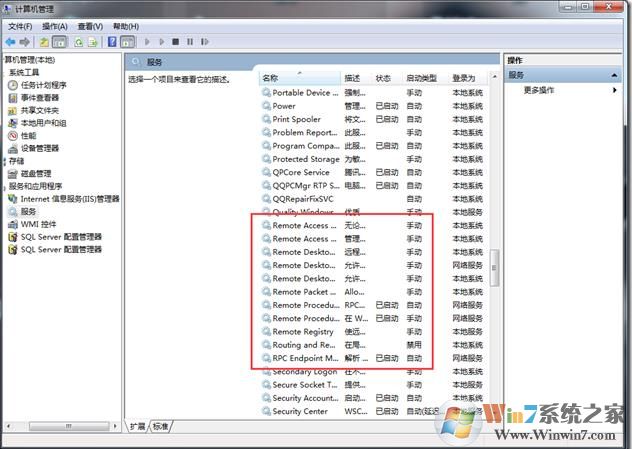This screenshot has height=449, width=632.
Task: Select Security Account... service
Action: point(373,398)
